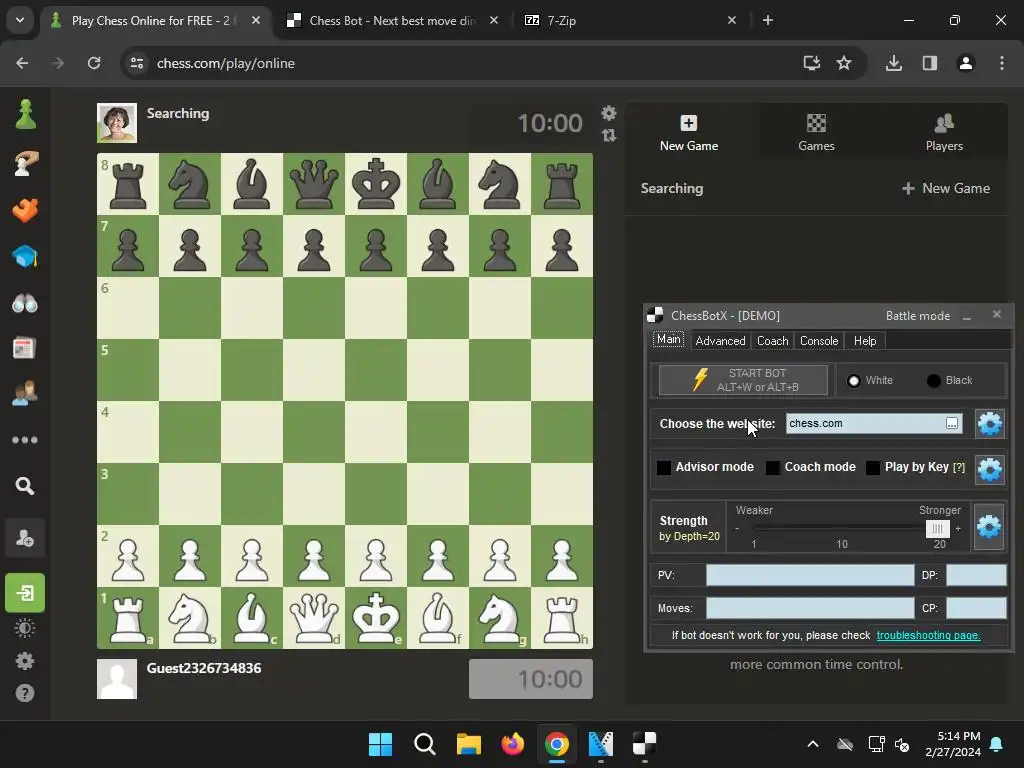Click the START BOT button
This screenshot has width=1024, height=768.
click(743, 380)
